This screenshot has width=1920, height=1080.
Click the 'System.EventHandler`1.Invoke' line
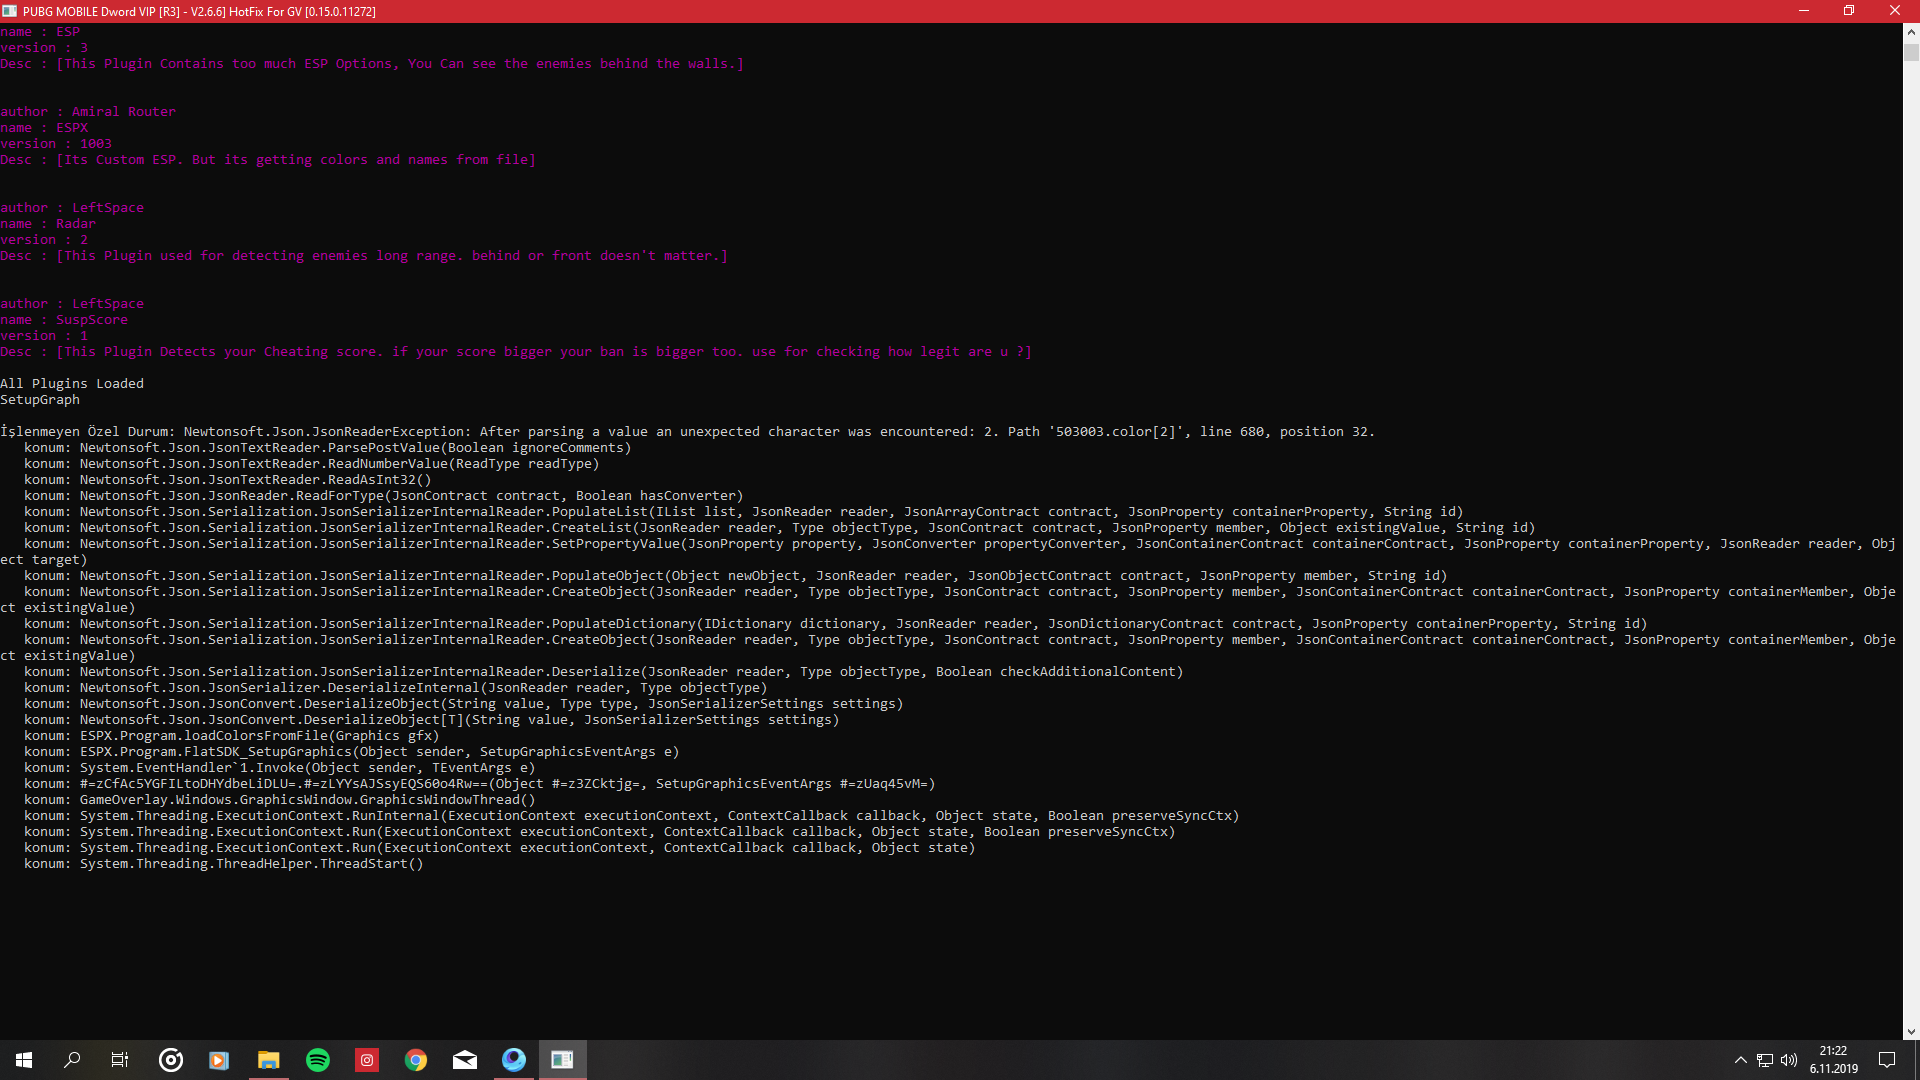click(280, 768)
